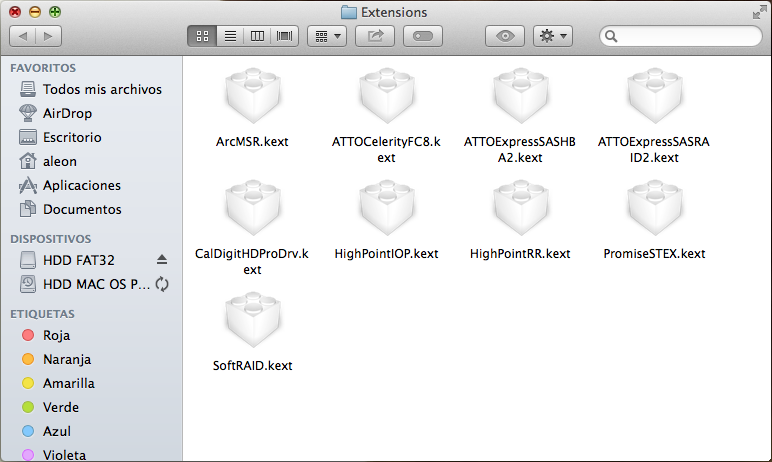Go forward with the right arrow button
The width and height of the screenshot is (772, 462).
(x=48, y=36)
